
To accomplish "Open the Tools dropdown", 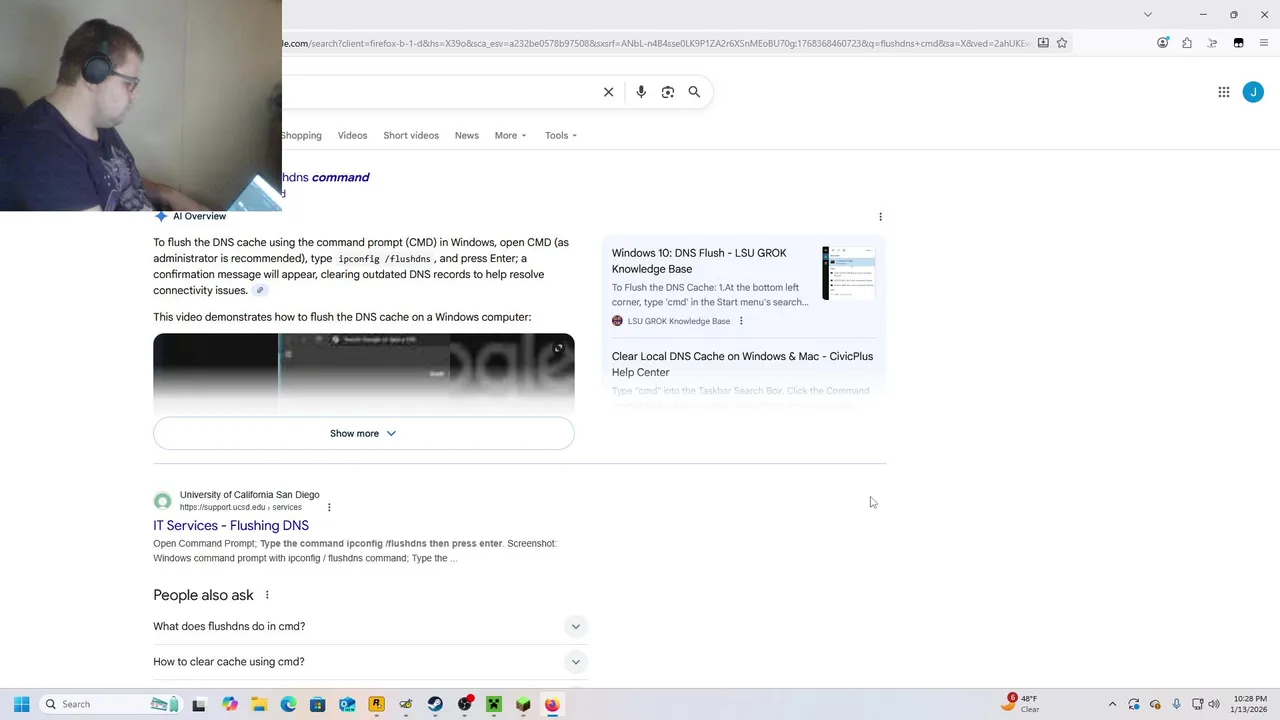I will pos(561,135).
